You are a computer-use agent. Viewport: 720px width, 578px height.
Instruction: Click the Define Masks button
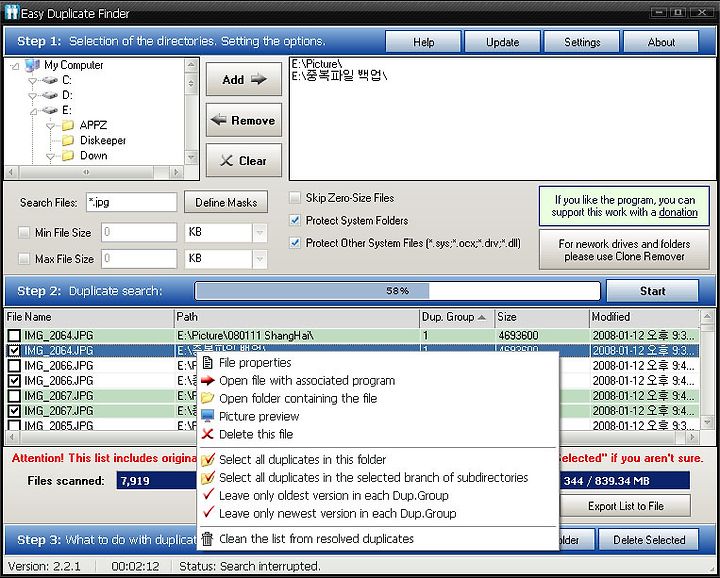226,202
